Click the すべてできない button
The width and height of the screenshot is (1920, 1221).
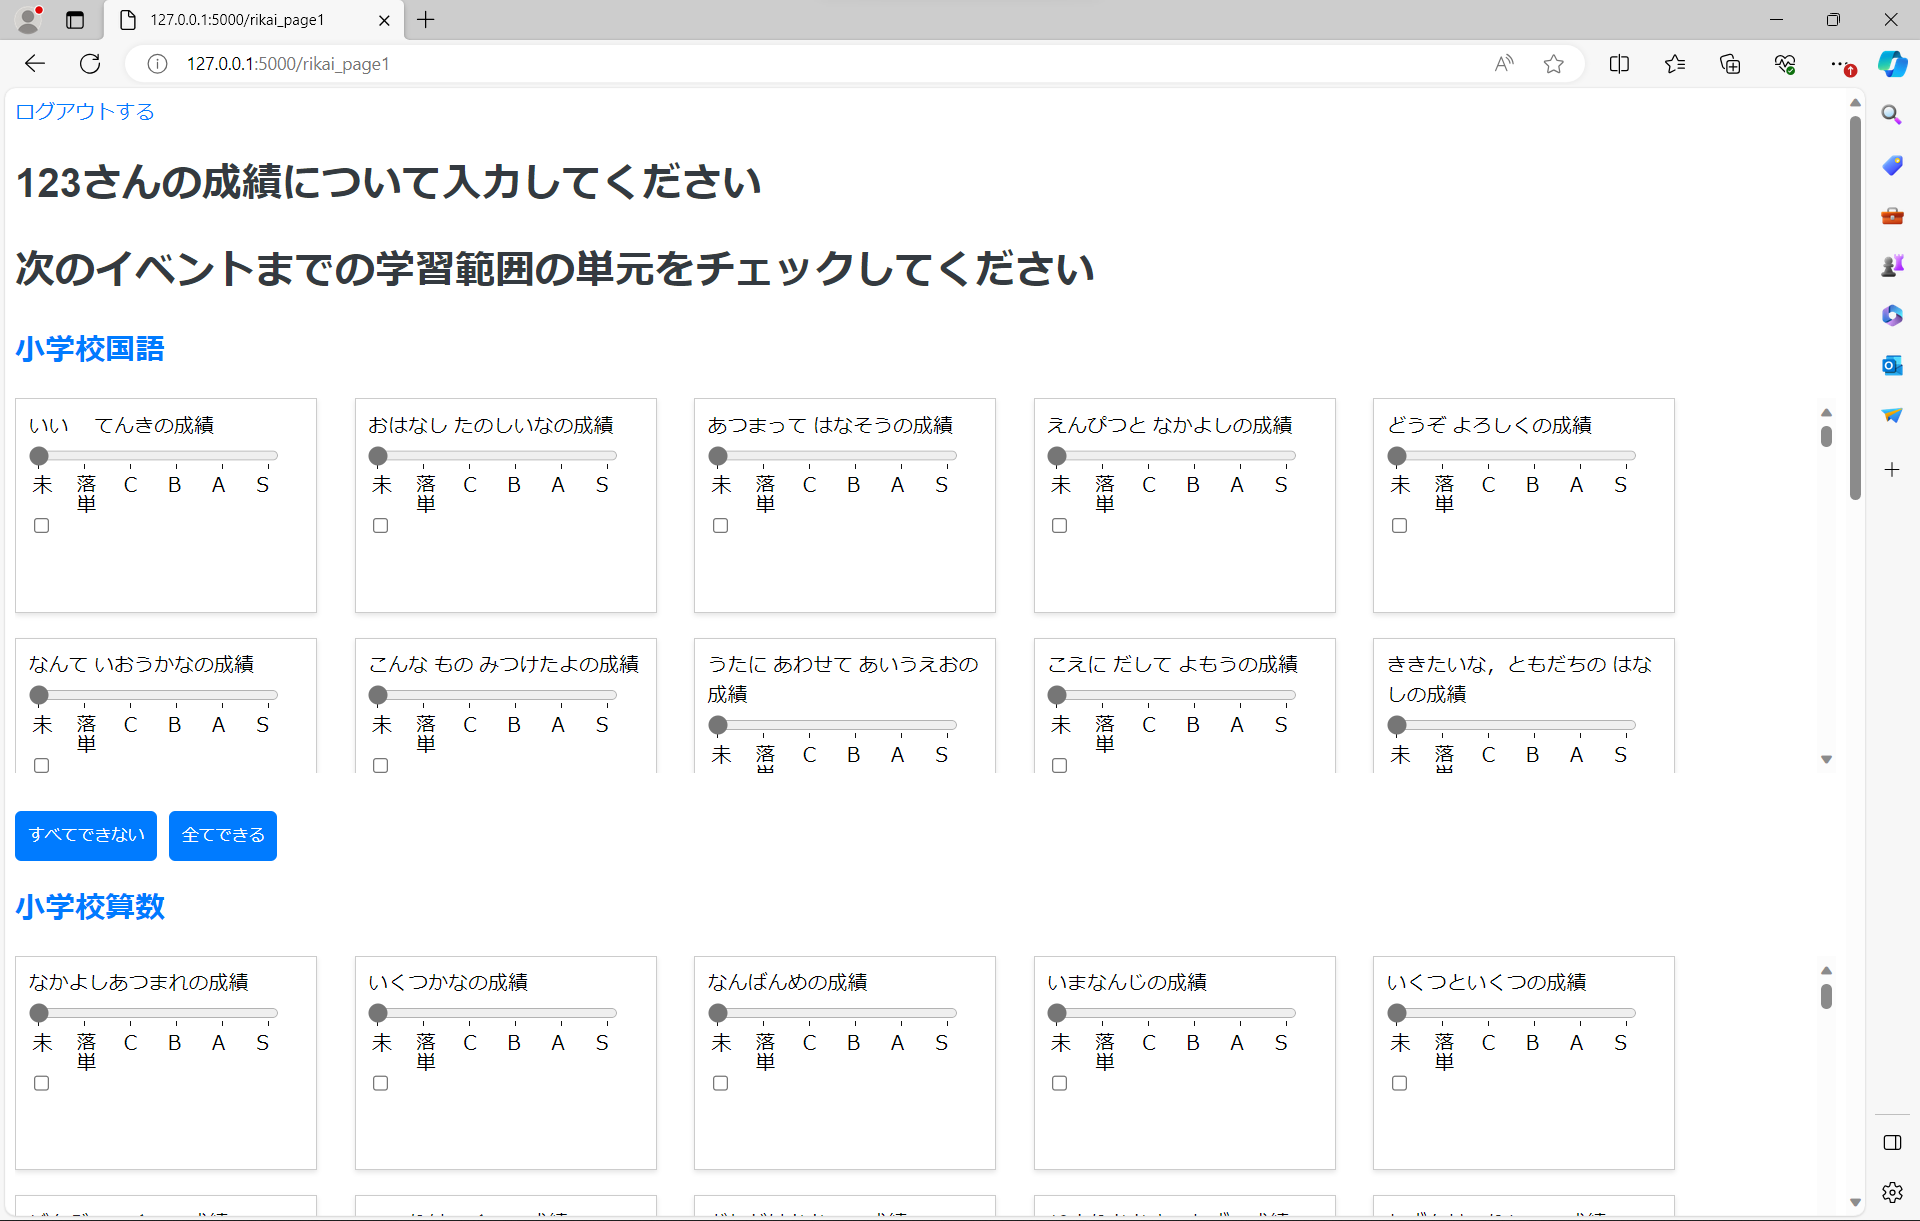pos(86,835)
